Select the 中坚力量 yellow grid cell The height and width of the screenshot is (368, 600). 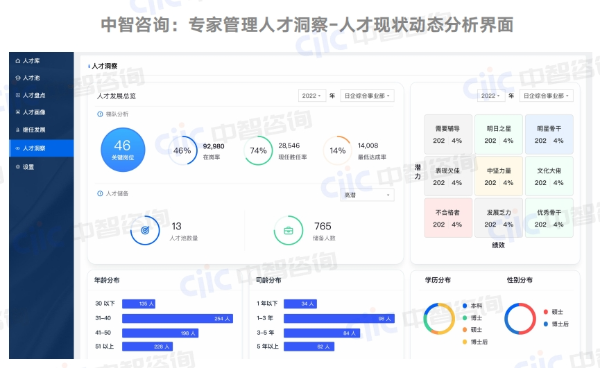coord(499,176)
